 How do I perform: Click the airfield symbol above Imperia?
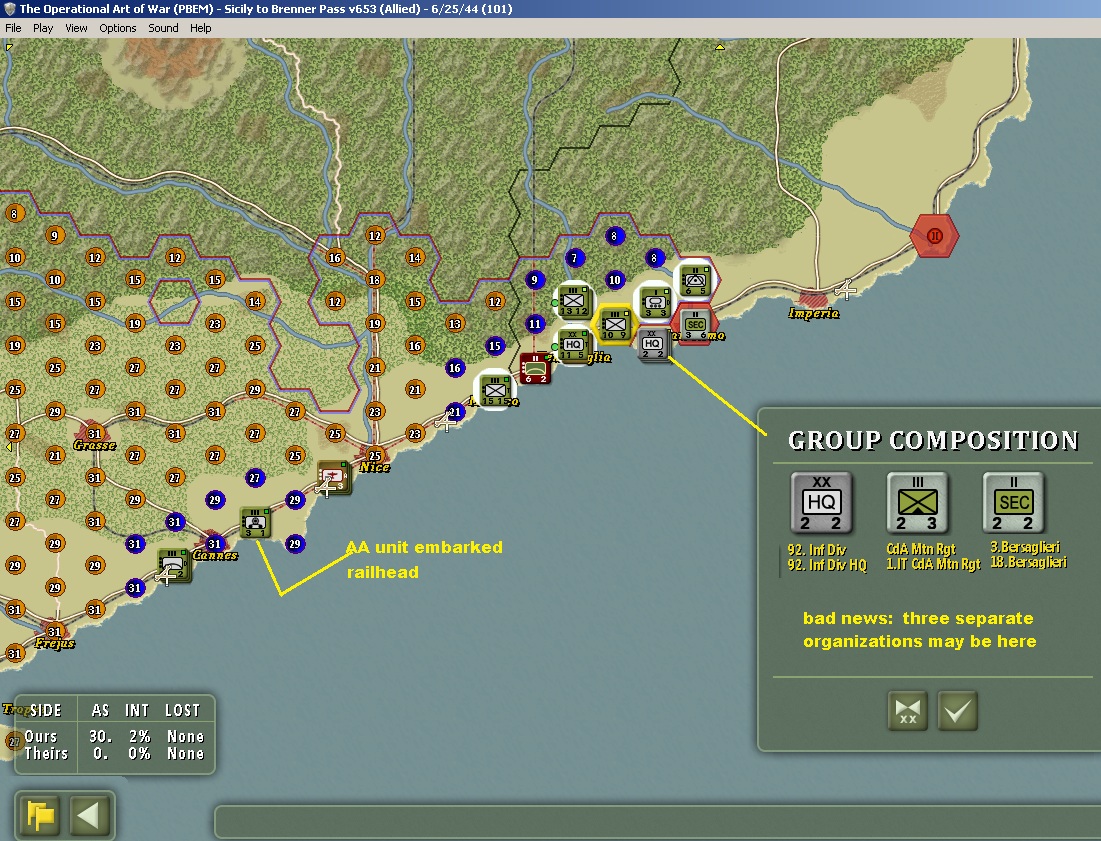point(845,288)
